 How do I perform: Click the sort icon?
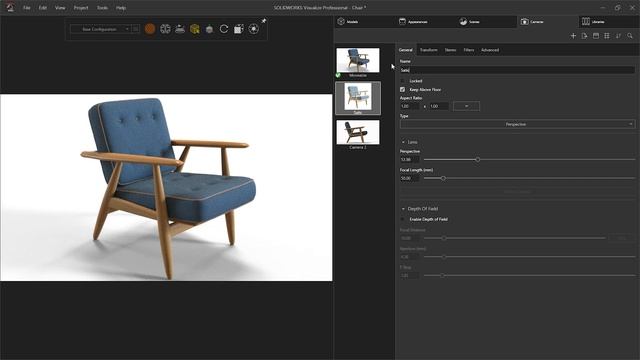click(618, 36)
